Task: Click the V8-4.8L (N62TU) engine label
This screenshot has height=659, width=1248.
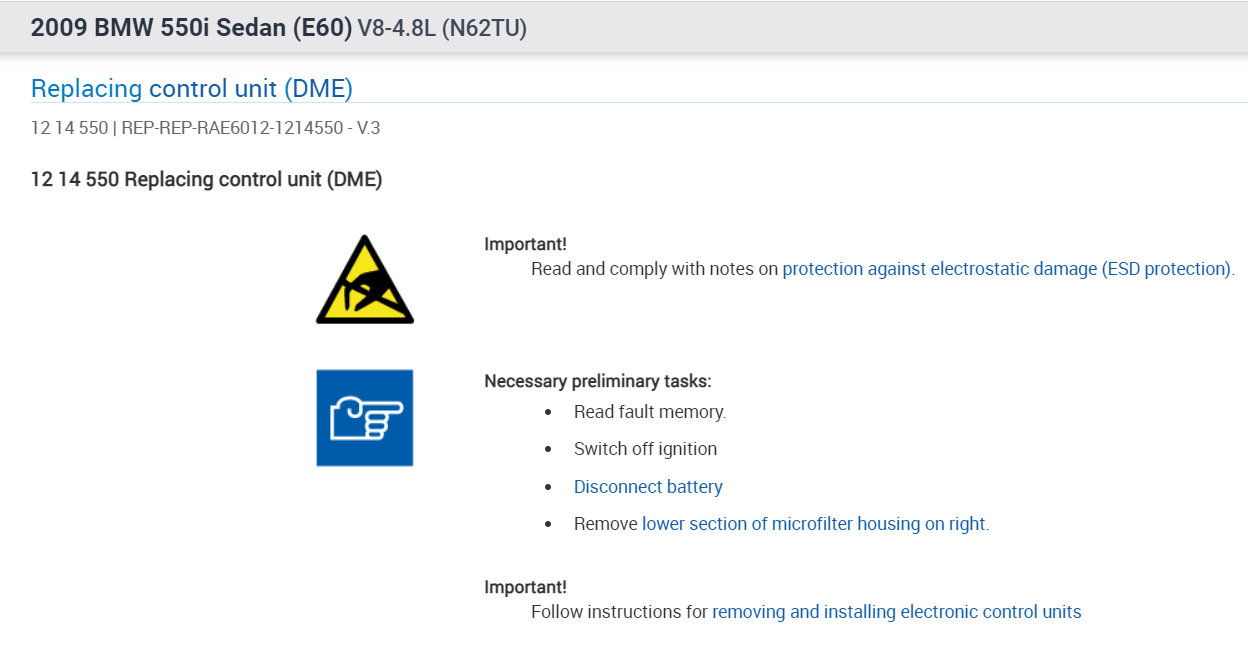Action: coord(442,29)
